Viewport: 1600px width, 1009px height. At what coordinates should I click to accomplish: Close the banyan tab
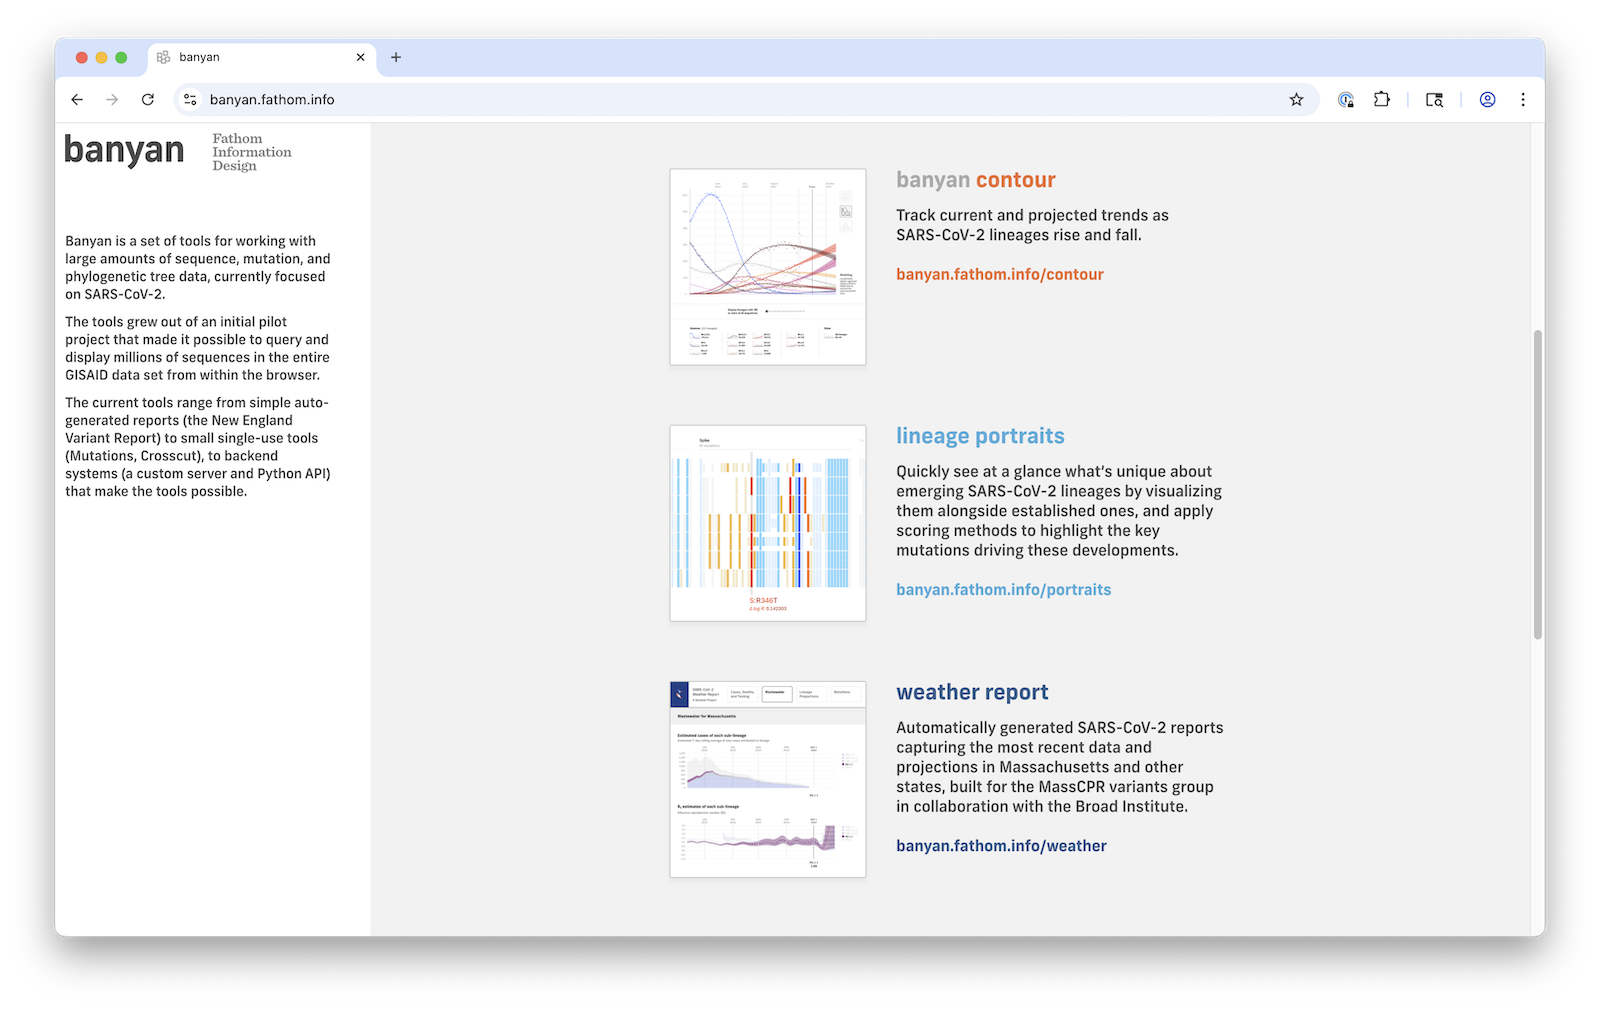361,58
